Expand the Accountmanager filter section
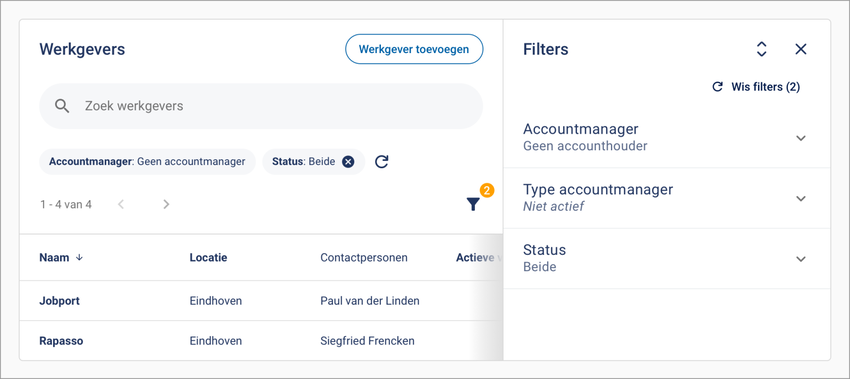This screenshot has height=379, width=850. coord(801,138)
